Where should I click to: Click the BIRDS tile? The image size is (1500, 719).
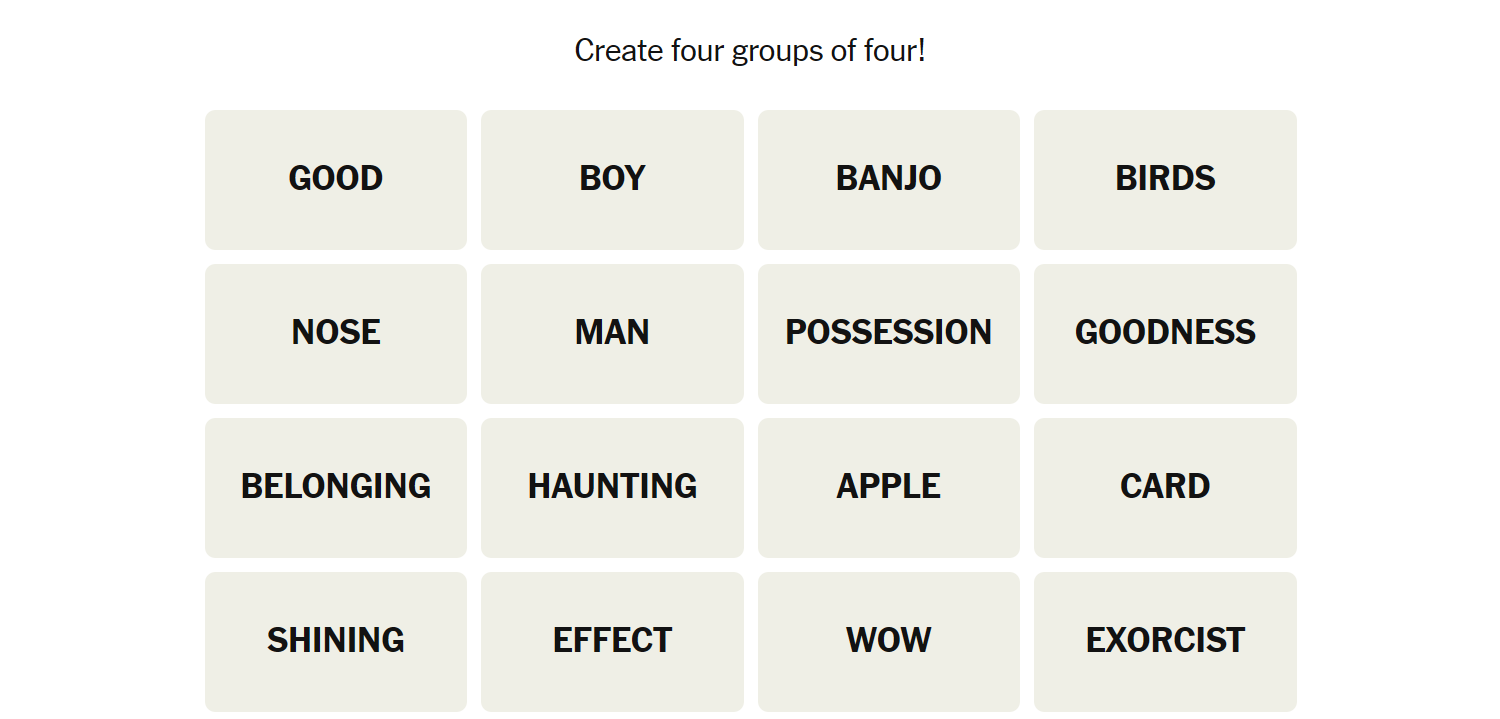(x=1165, y=180)
